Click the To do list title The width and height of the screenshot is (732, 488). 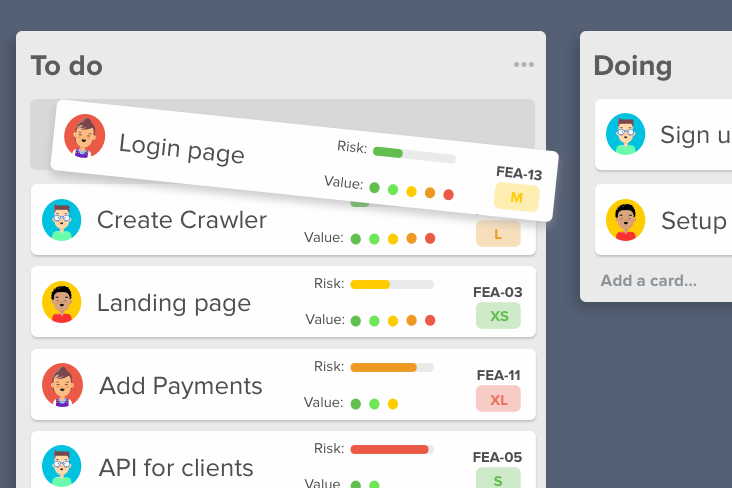[x=67, y=65]
